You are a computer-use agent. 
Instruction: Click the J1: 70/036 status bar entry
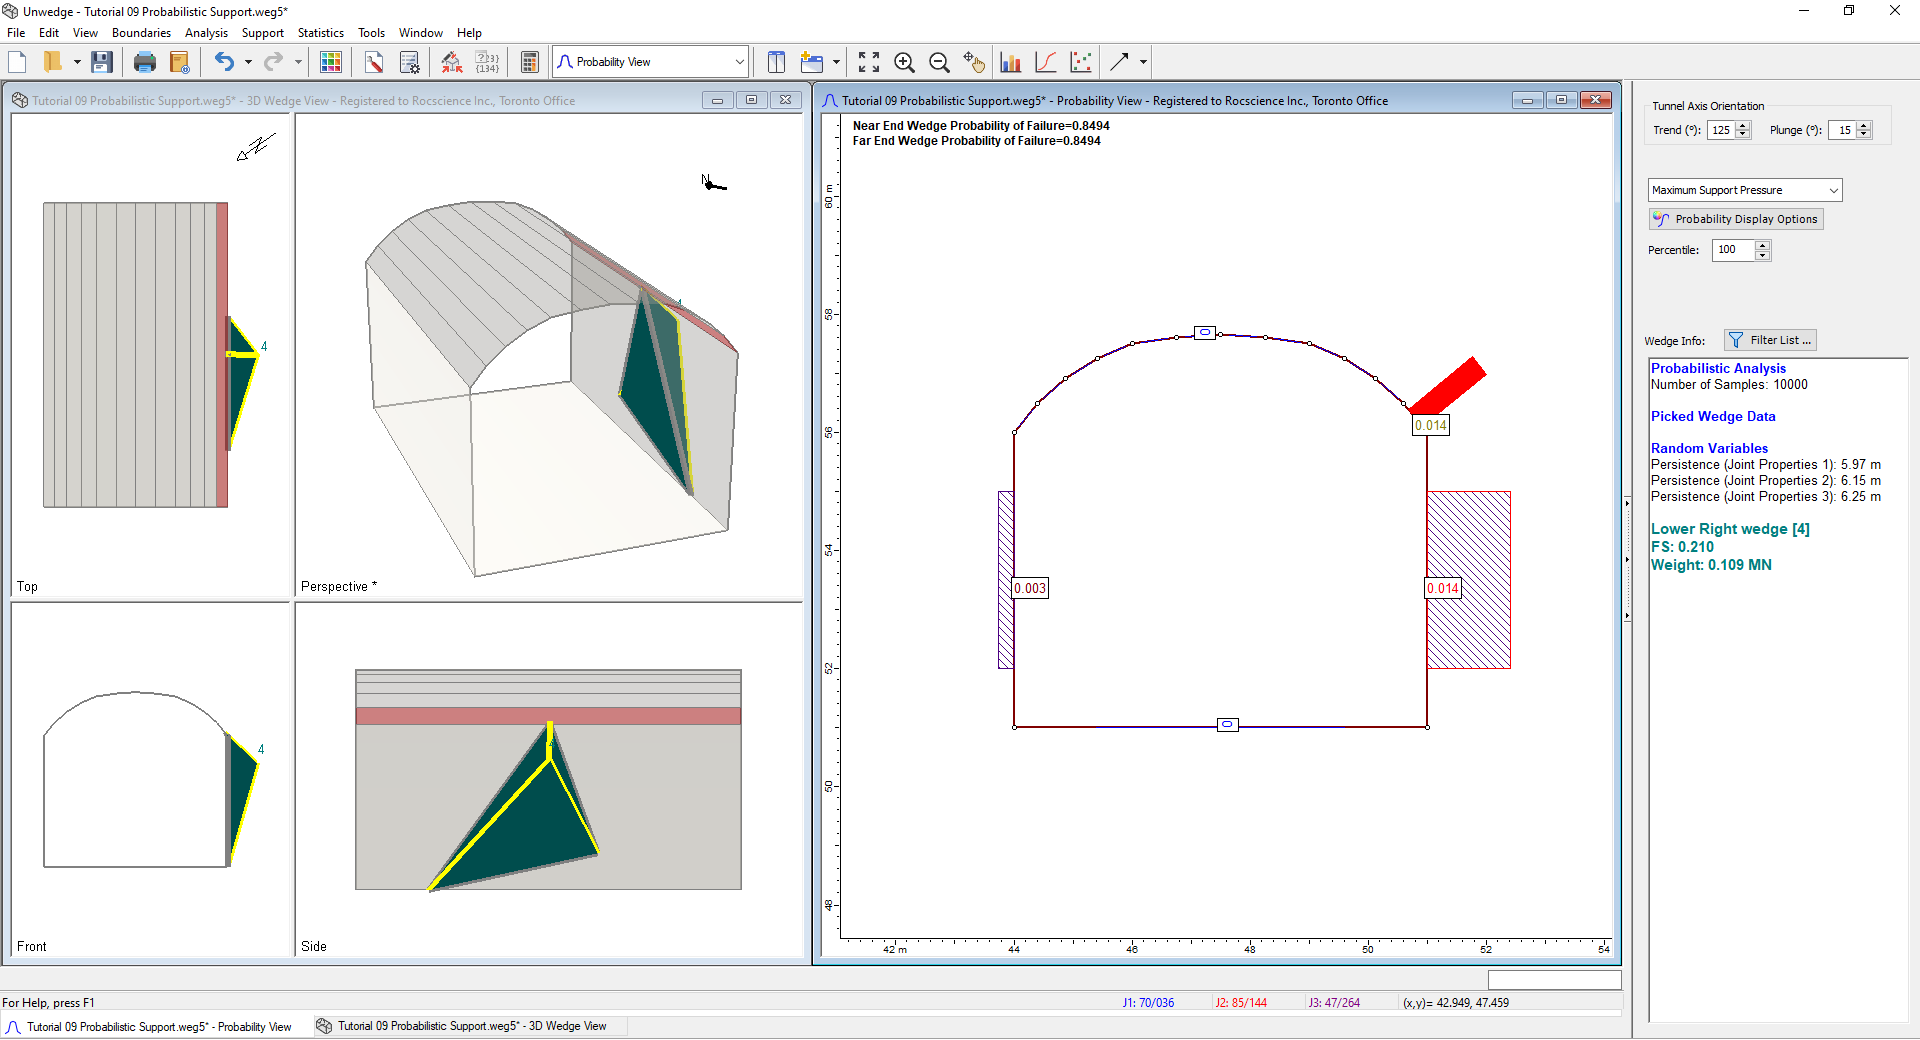(1148, 1003)
